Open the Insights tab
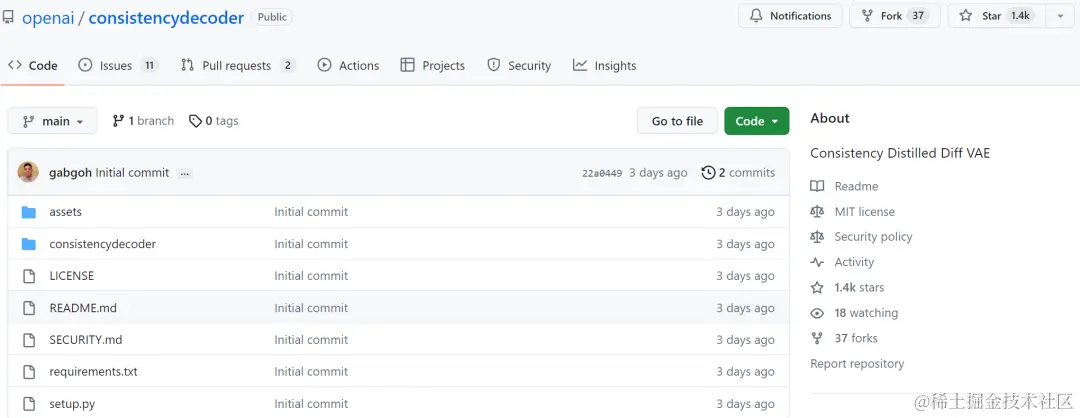The width and height of the screenshot is (1080, 418). coord(604,65)
